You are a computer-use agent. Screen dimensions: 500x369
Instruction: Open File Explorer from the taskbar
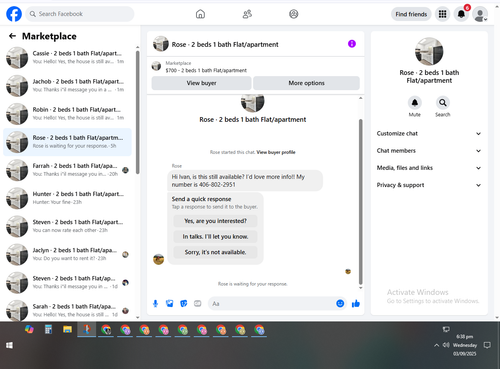pos(67,330)
